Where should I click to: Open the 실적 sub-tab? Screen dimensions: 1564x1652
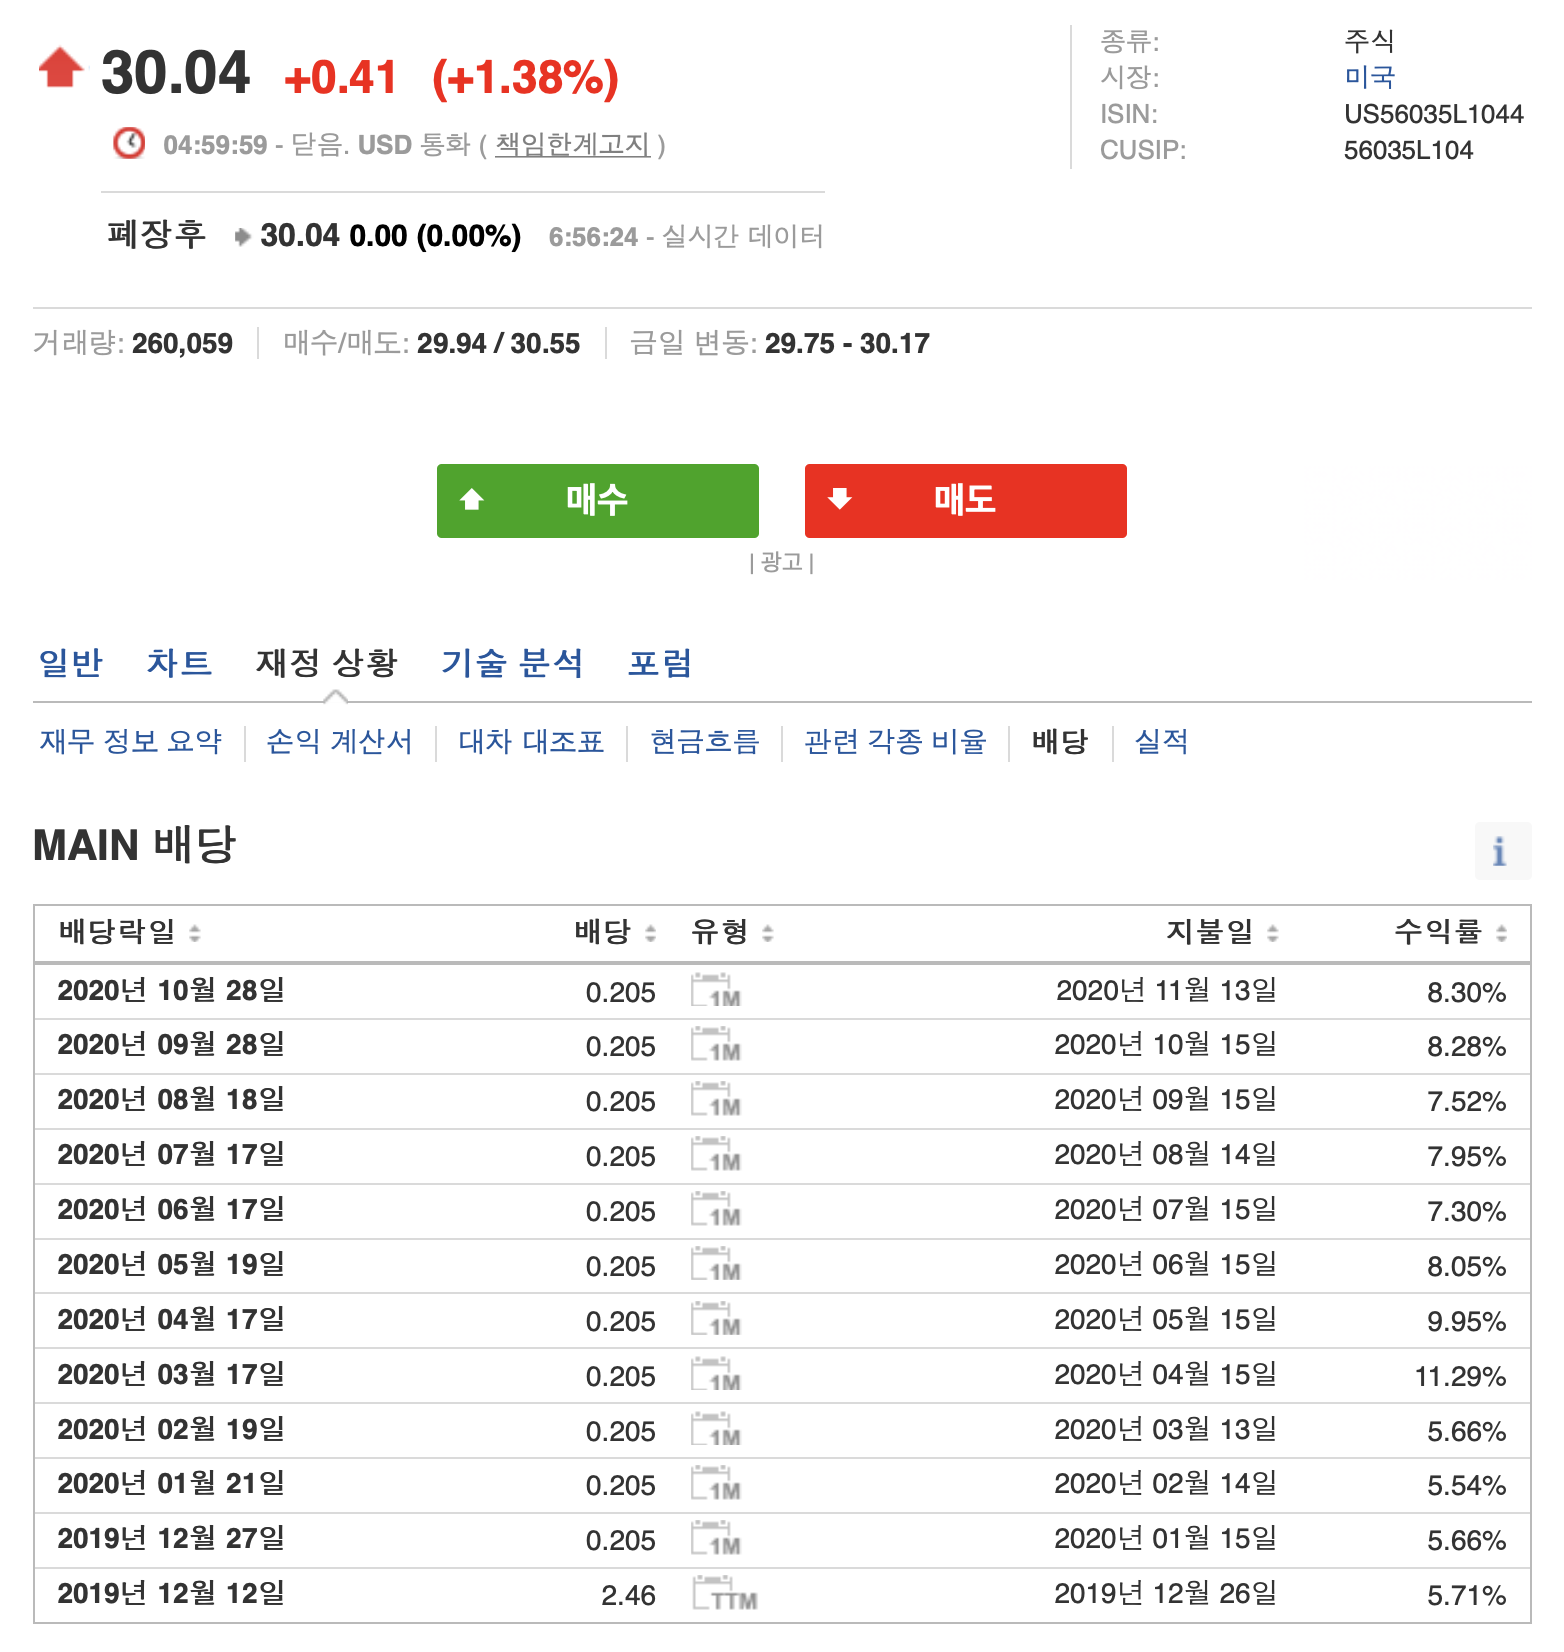(1162, 741)
